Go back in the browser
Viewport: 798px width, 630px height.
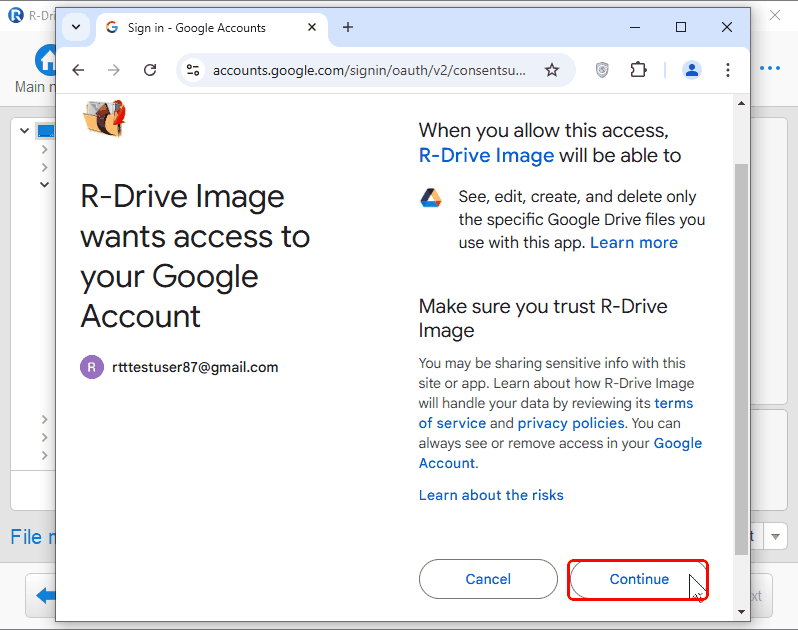78,70
